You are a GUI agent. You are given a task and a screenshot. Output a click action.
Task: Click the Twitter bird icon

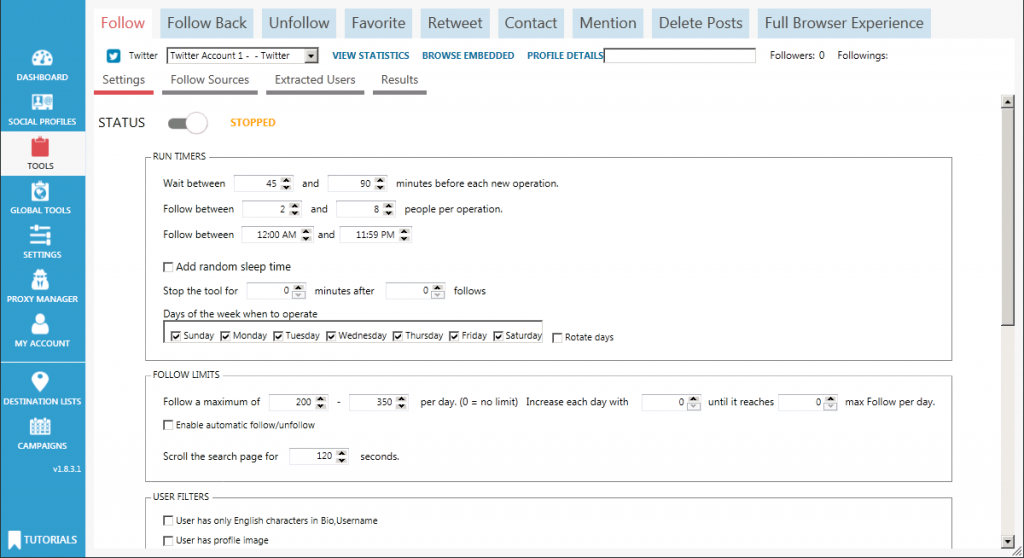[113, 56]
